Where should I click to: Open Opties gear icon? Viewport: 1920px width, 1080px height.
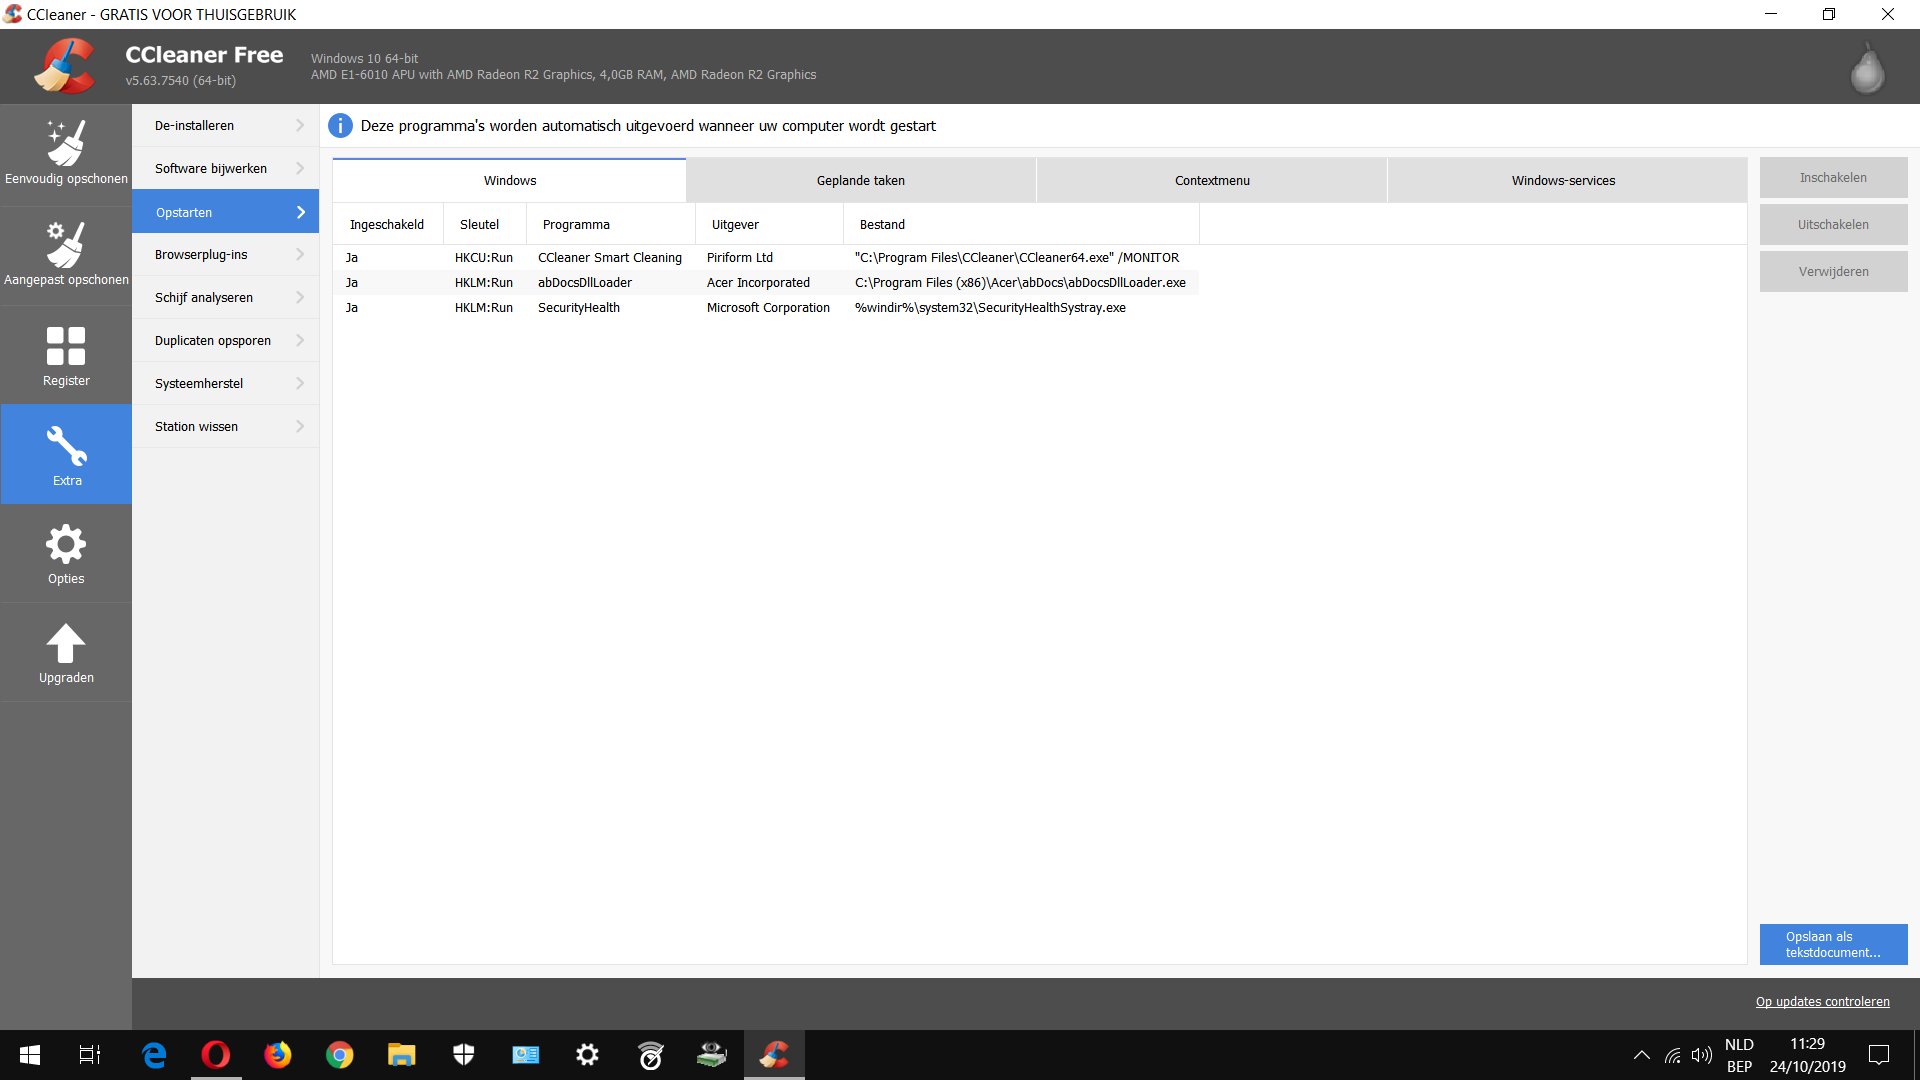pos(66,544)
